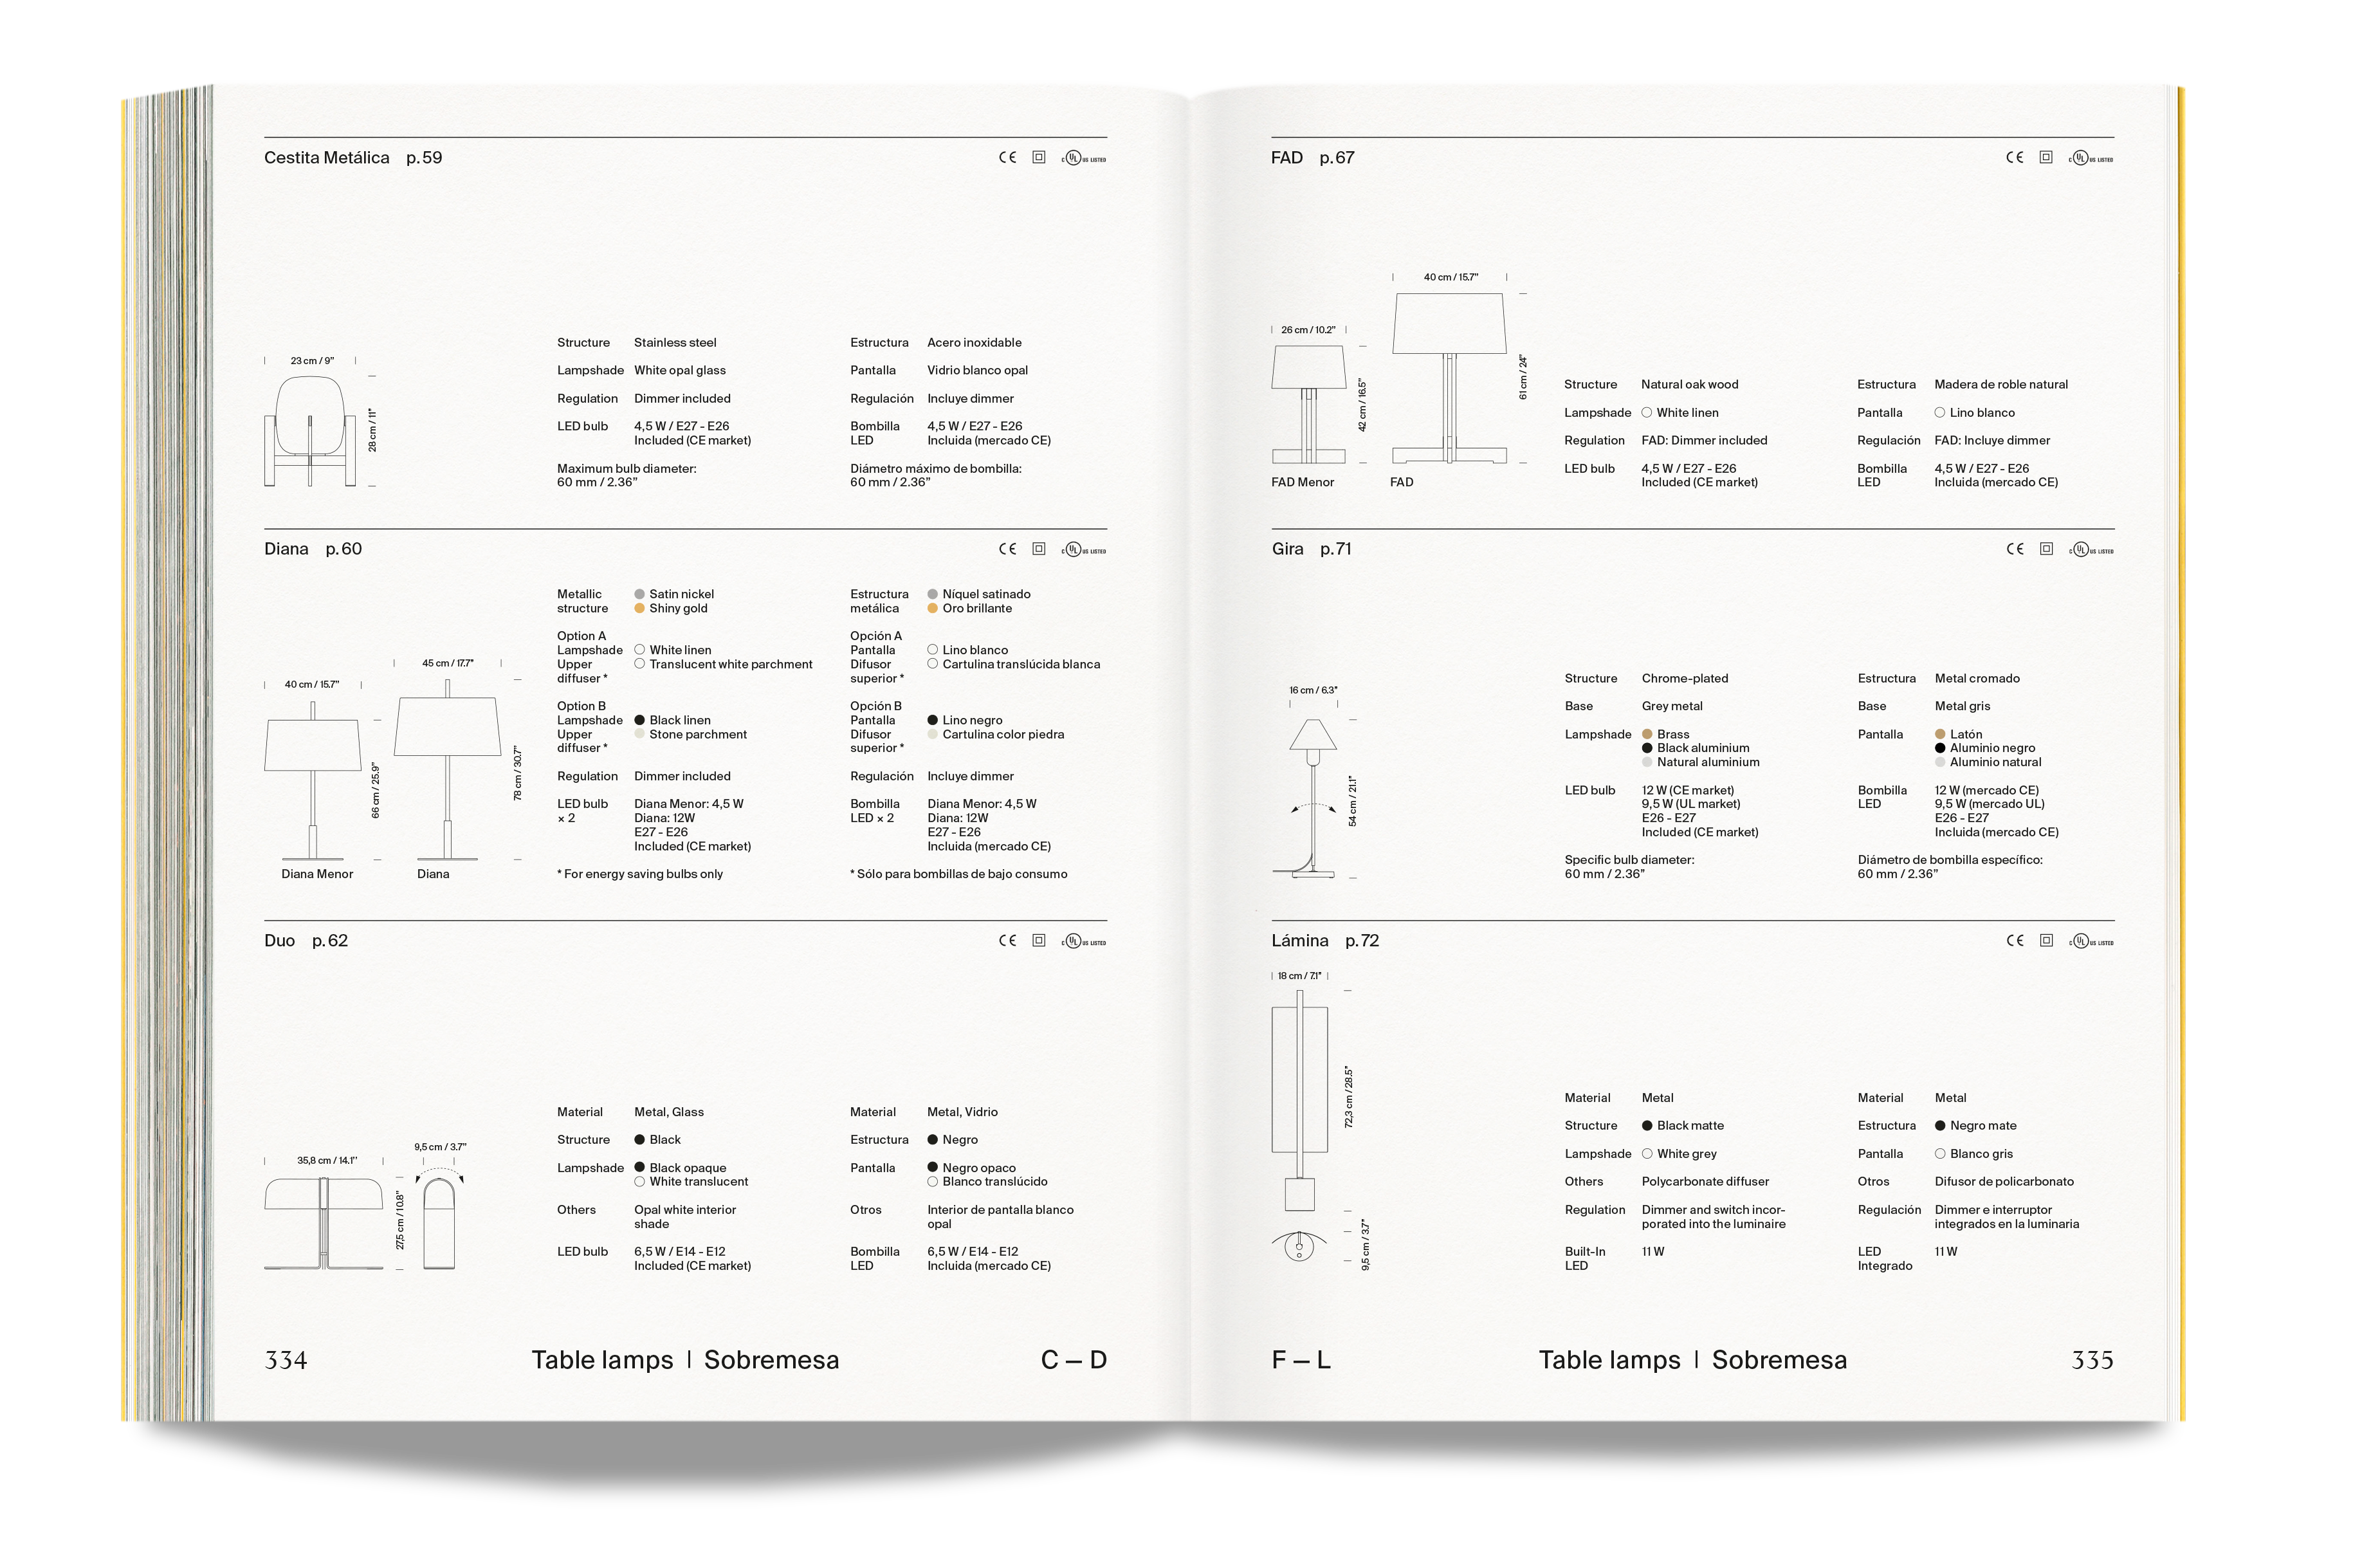The image size is (2380, 1544).
Task: Click the Black opaque swatch for Duo lampshade
Action: 640,1168
